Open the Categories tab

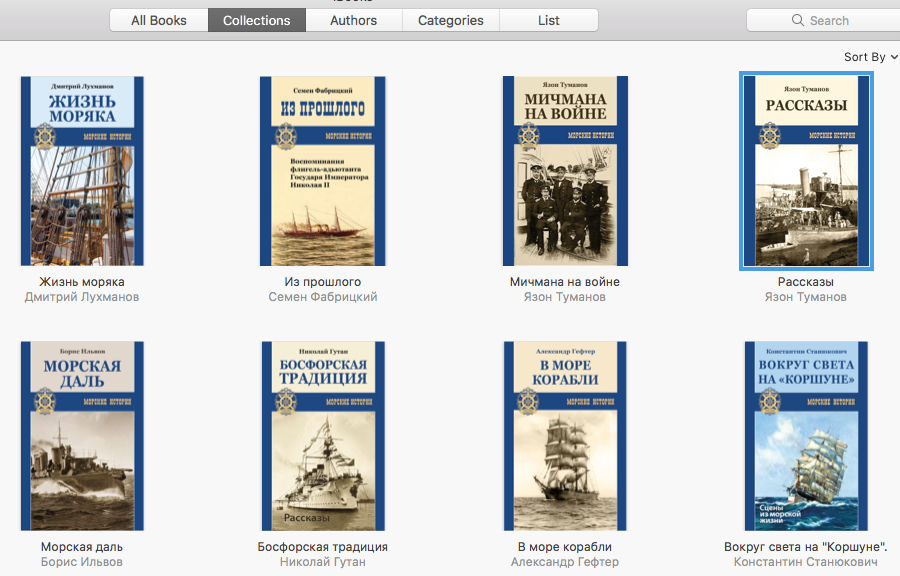[451, 20]
